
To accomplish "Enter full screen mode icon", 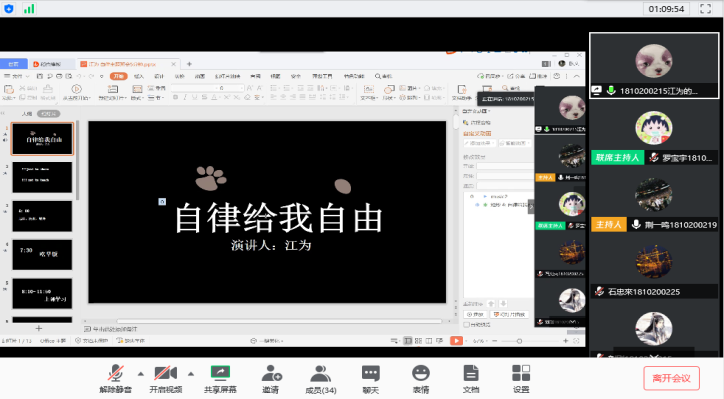I will point(705,8).
